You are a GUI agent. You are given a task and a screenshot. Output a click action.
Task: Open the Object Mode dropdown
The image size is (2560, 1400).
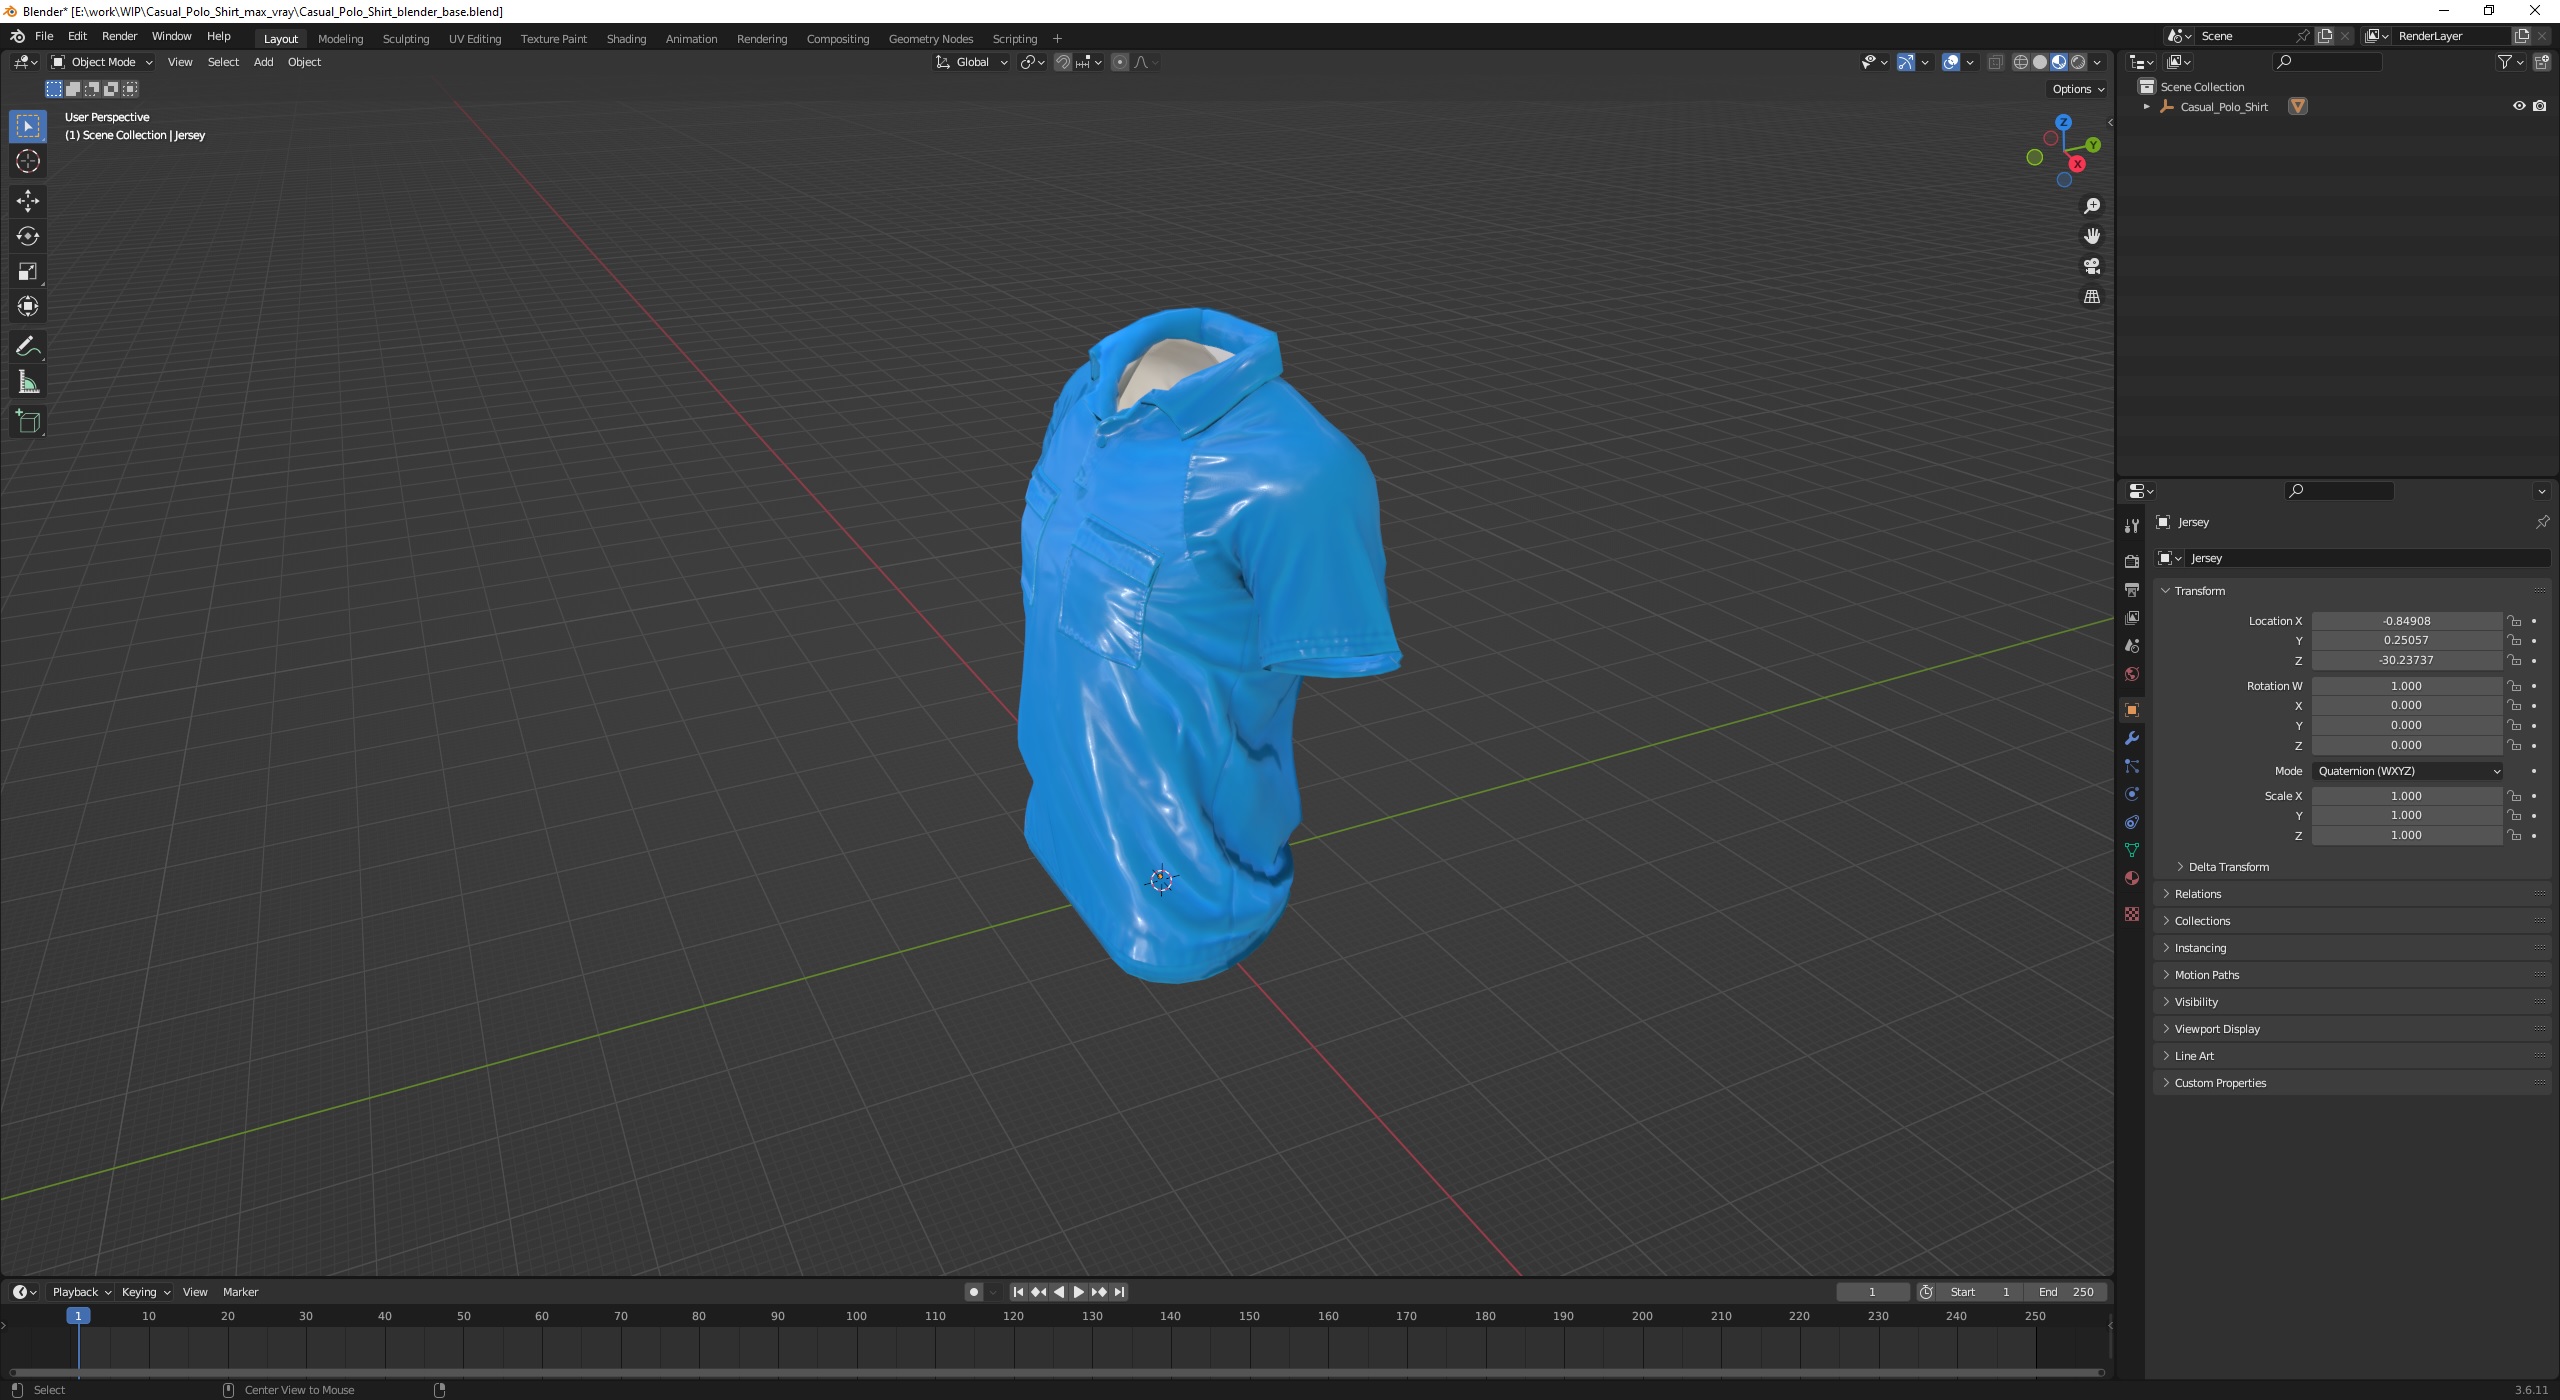(101, 62)
